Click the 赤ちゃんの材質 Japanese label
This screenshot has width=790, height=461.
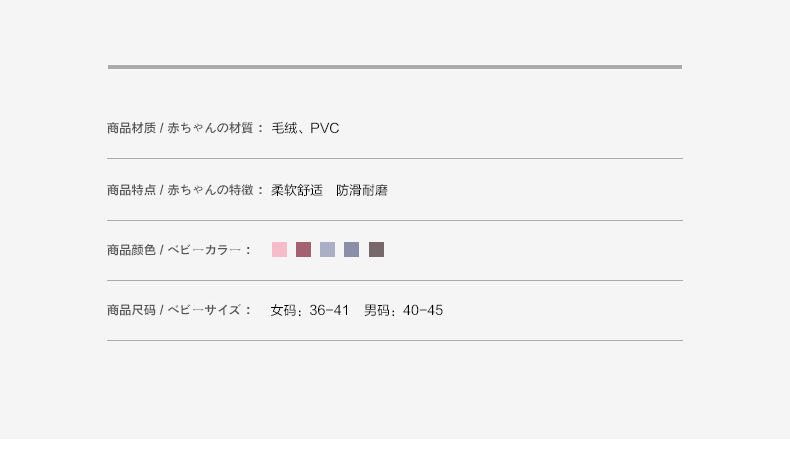(x=210, y=128)
